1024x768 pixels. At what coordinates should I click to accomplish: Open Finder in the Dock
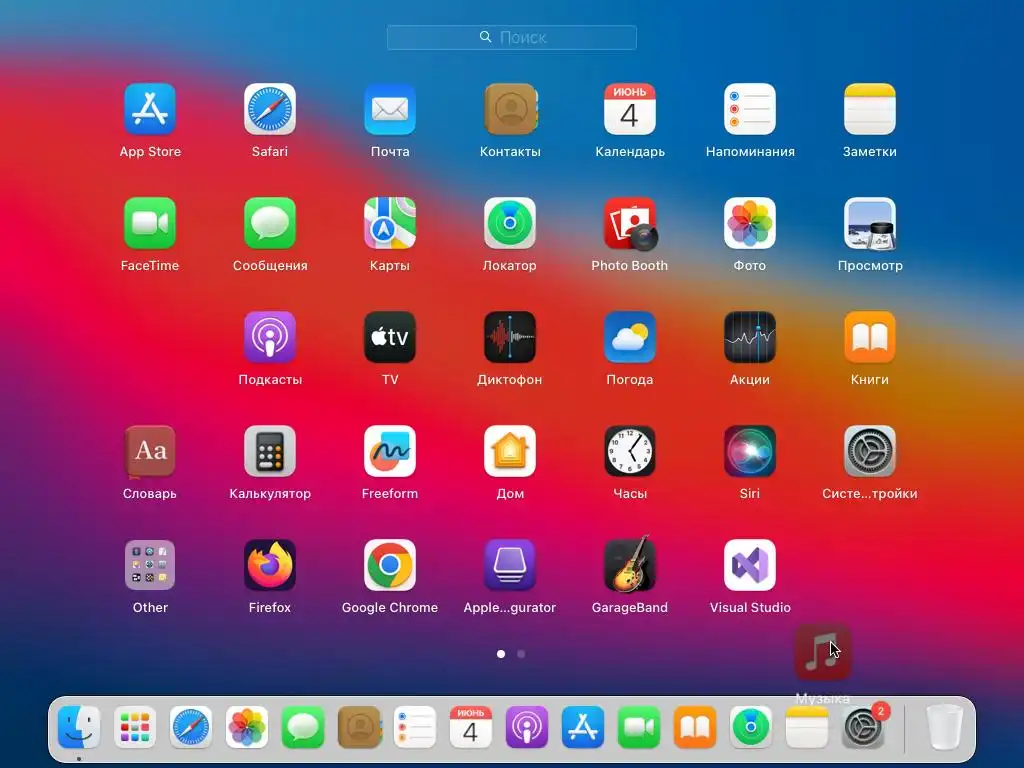pos(79,727)
